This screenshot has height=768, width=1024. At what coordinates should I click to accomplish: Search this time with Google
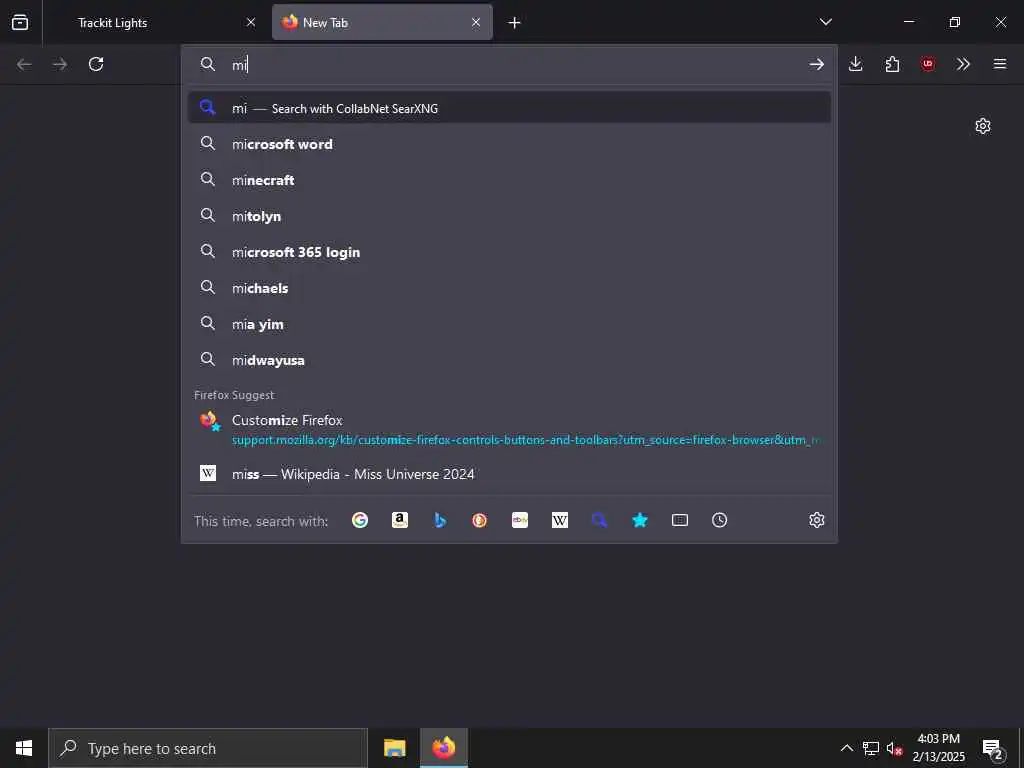pyautogui.click(x=360, y=520)
